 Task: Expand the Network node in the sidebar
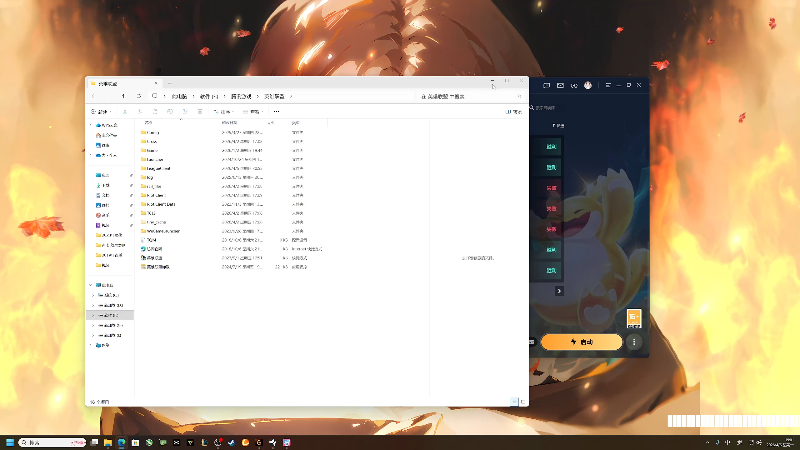click(x=91, y=345)
